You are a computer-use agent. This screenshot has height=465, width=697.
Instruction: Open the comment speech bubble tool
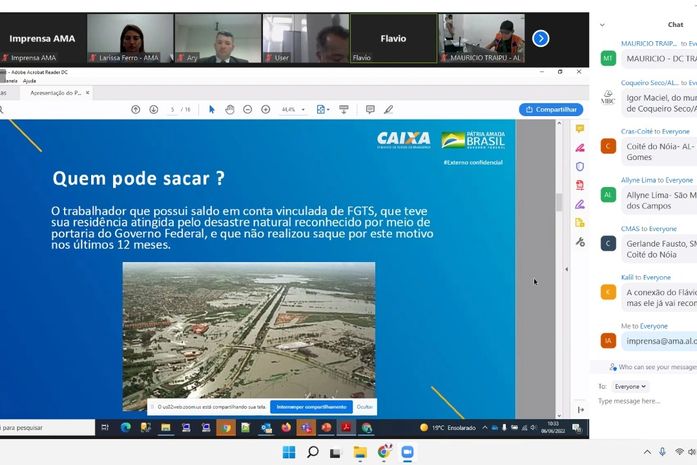click(370, 109)
